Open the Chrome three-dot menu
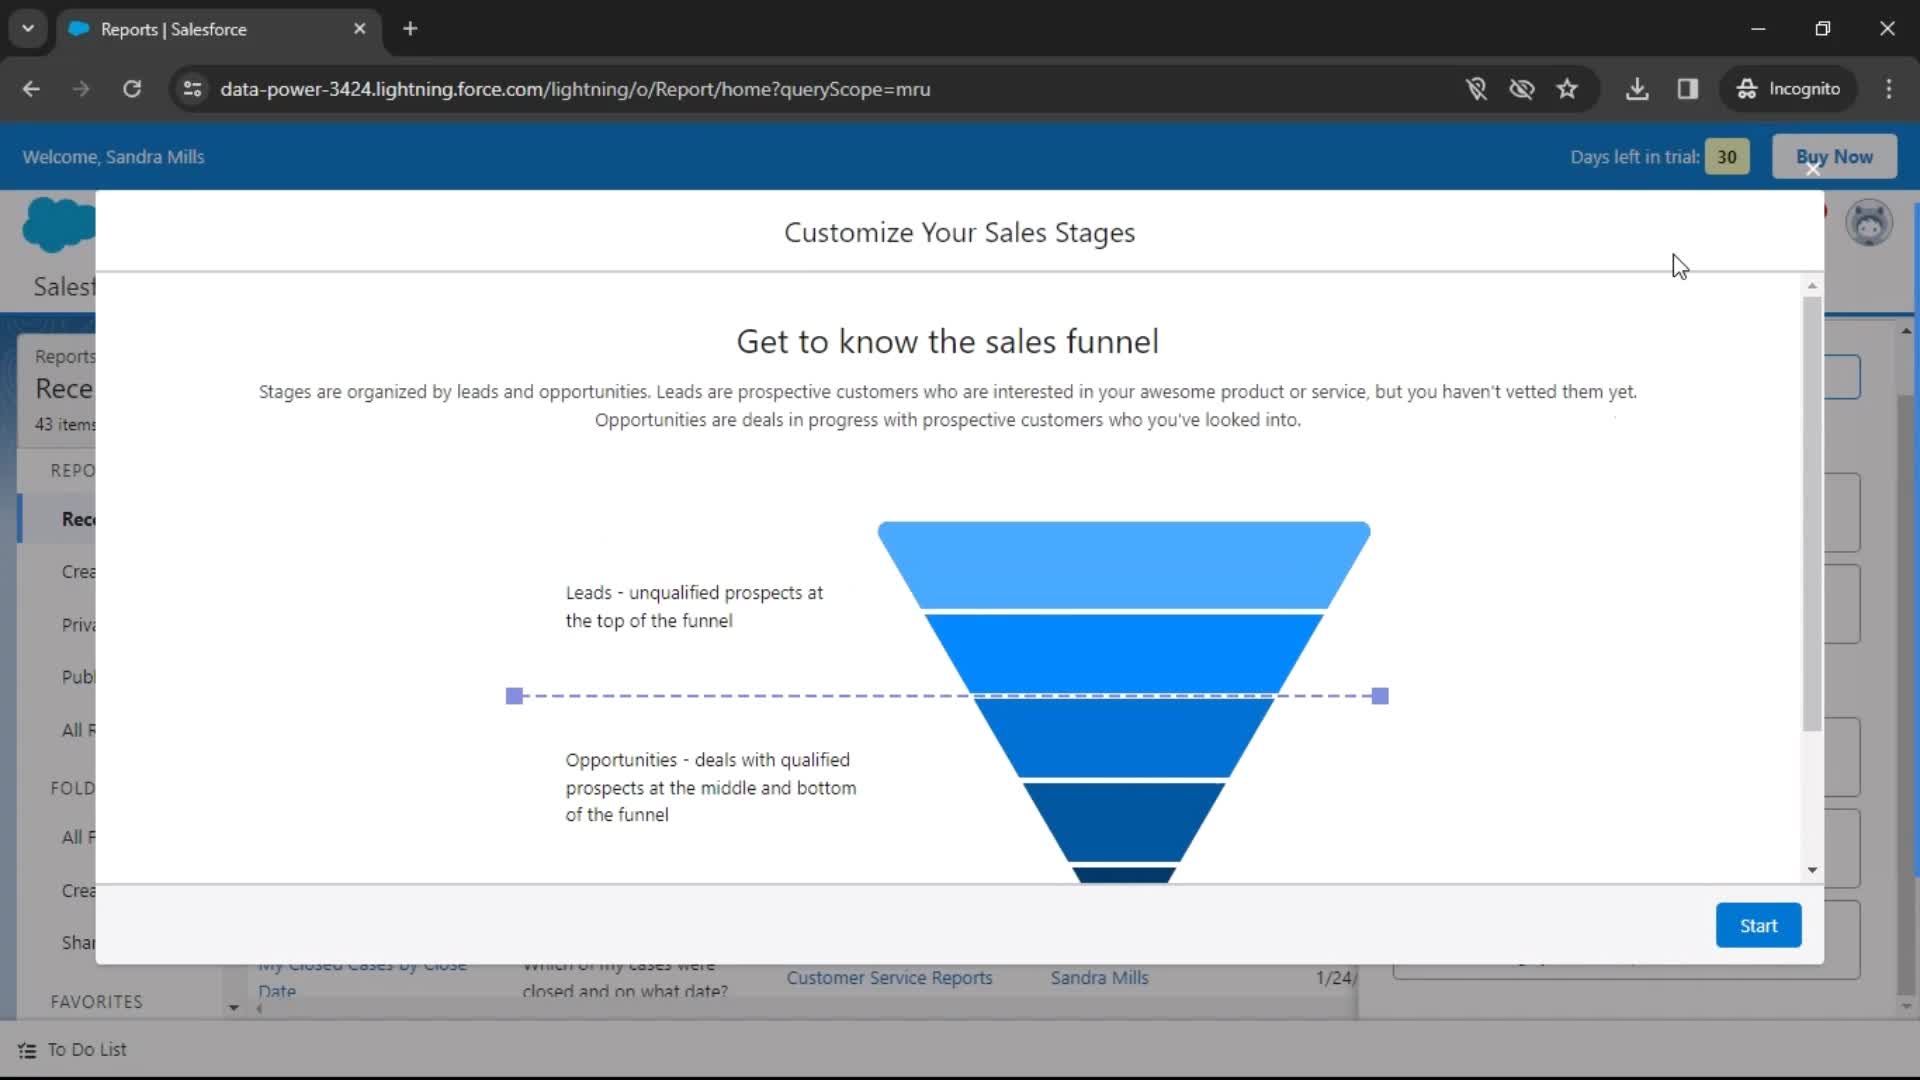 pos(1889,89)
